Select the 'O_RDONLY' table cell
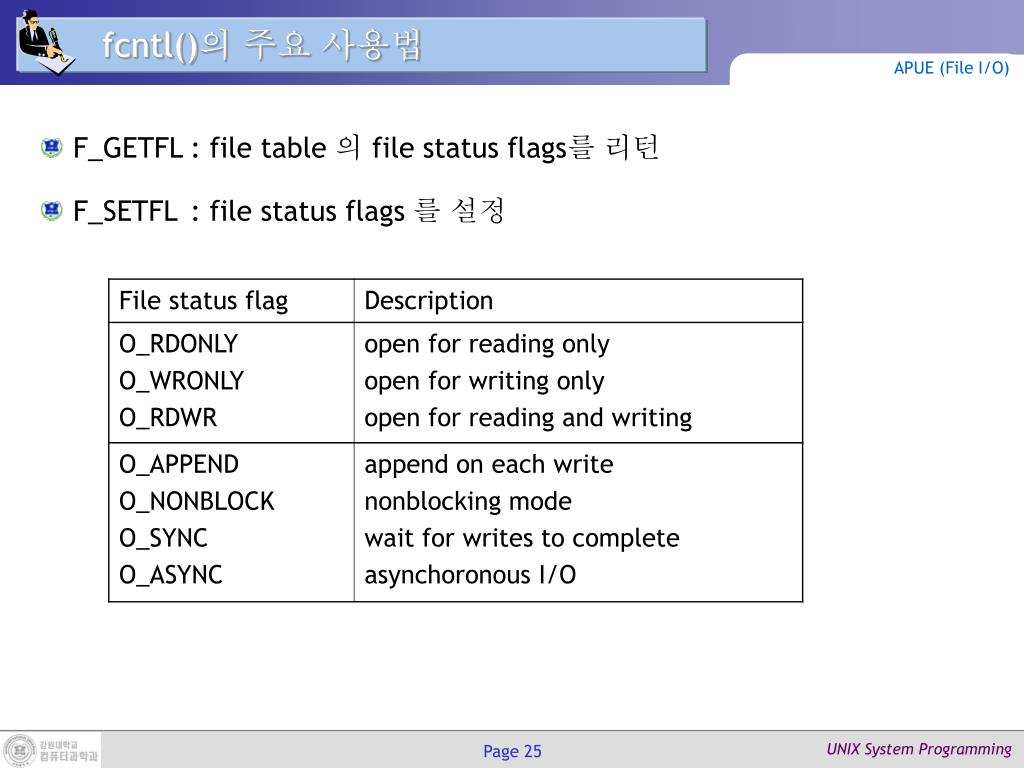Viewport: 1024px width, 768px height. [x=178, y=344]
